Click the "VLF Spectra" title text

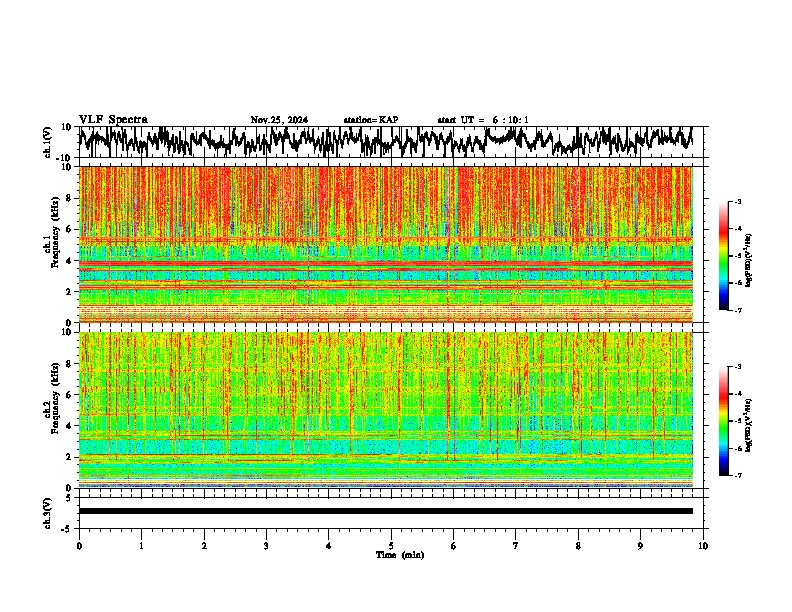pos(113,120)
